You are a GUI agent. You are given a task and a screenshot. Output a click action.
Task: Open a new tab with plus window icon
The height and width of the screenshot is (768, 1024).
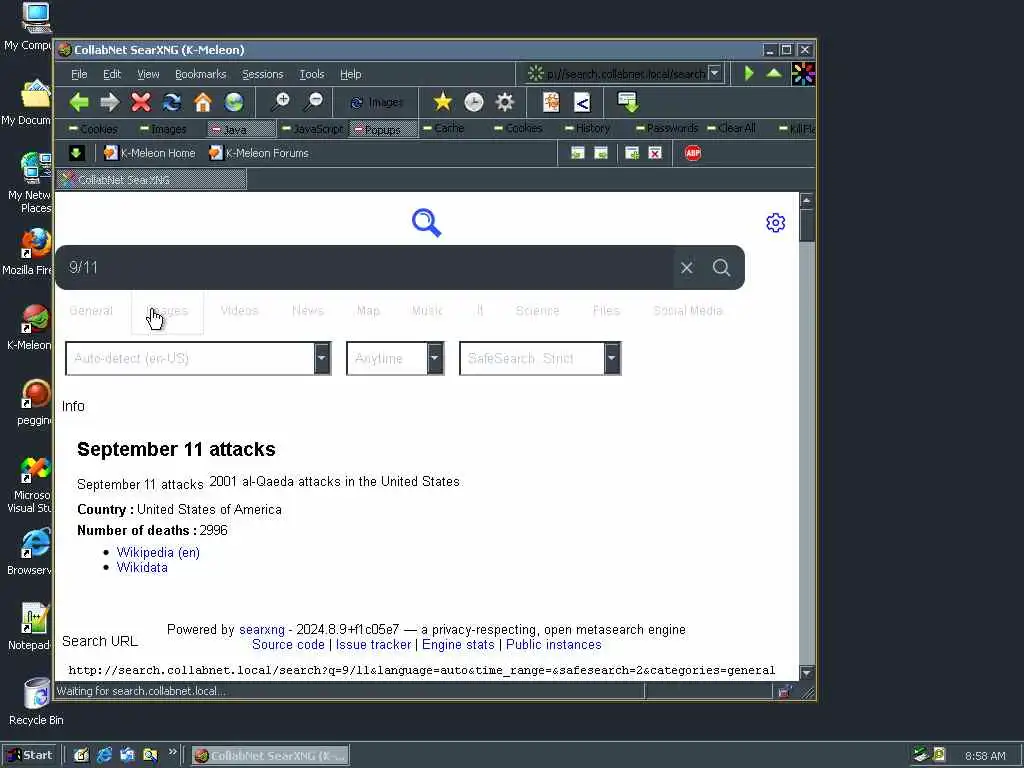[x=632, y=153]
